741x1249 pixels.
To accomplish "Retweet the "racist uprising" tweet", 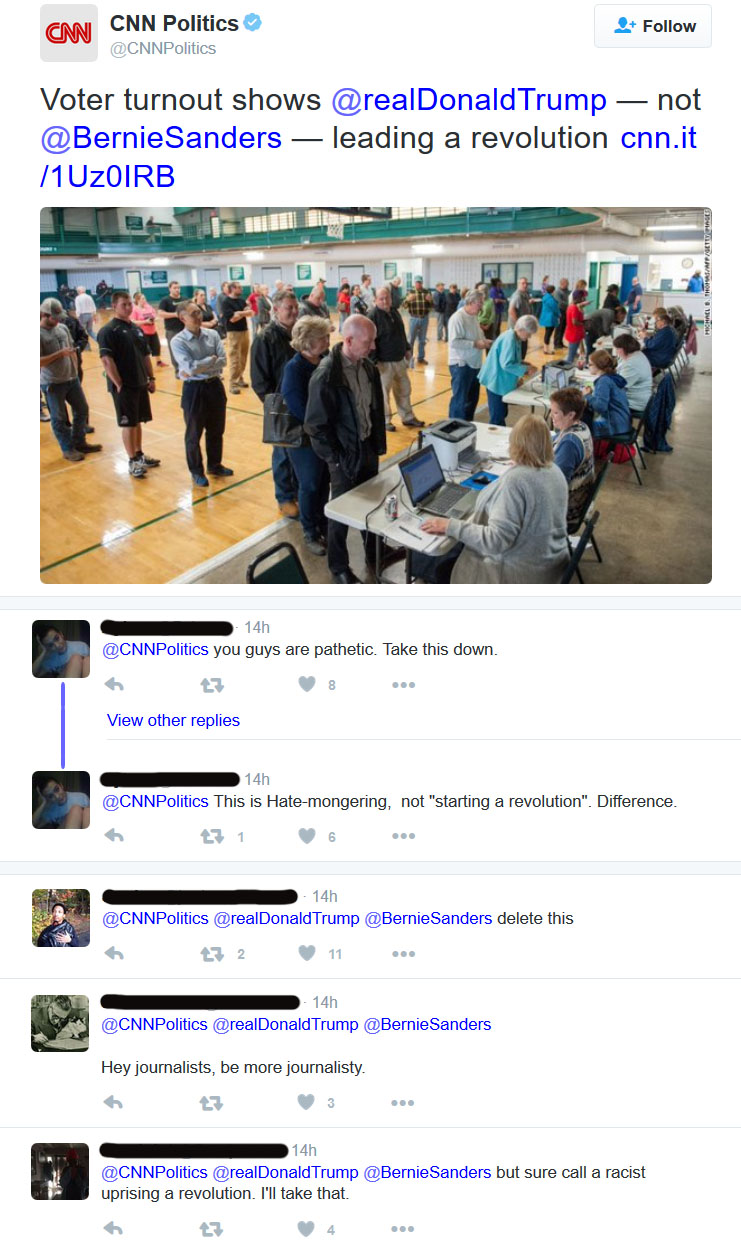I will (212, 1229).
